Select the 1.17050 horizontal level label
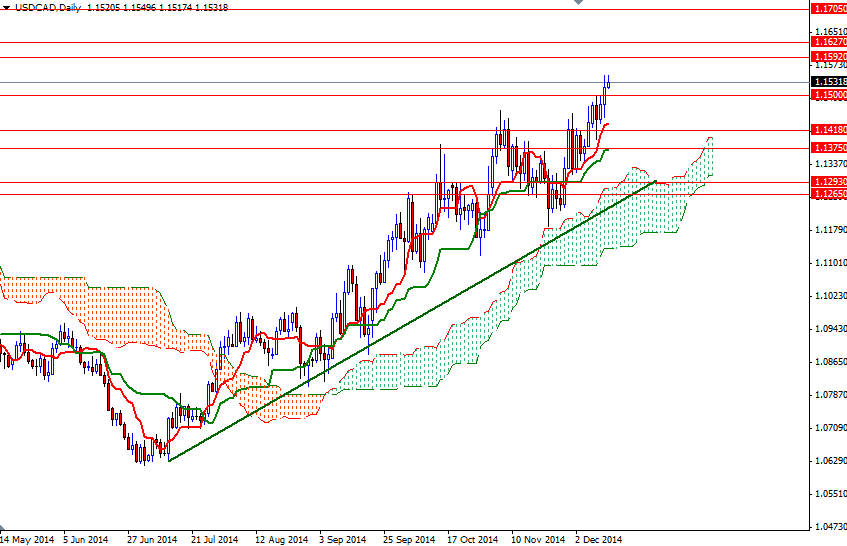The image size is (847, 546). (829, 9)
